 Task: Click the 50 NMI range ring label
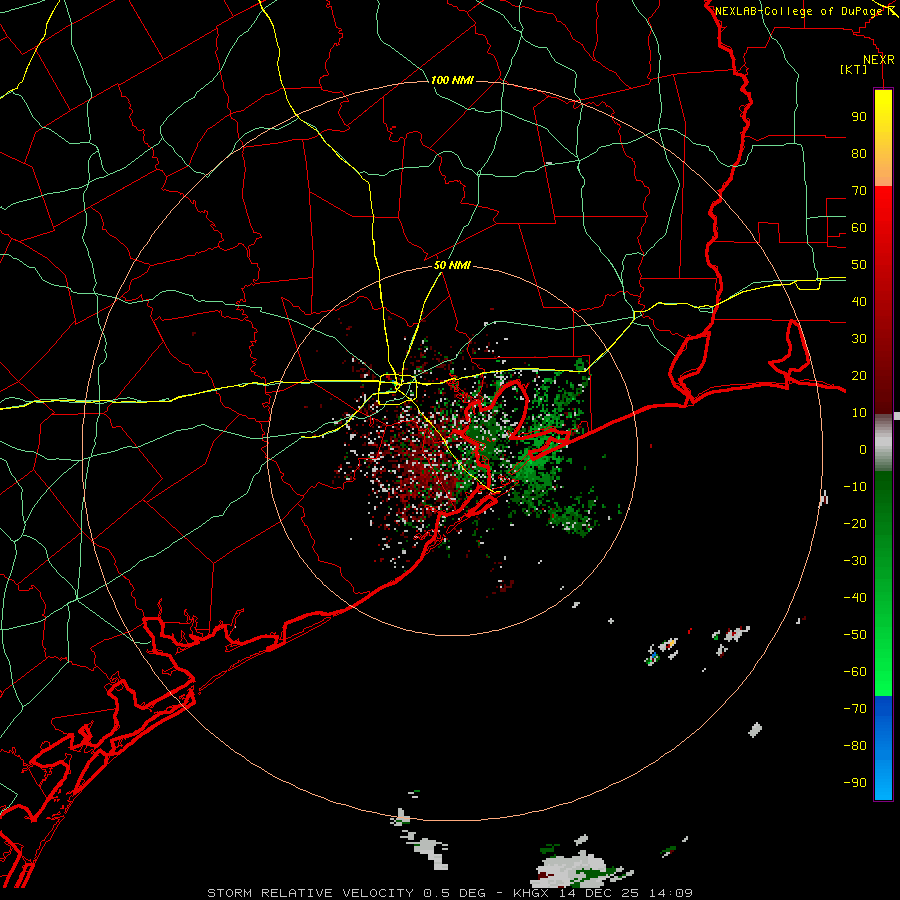452,265
